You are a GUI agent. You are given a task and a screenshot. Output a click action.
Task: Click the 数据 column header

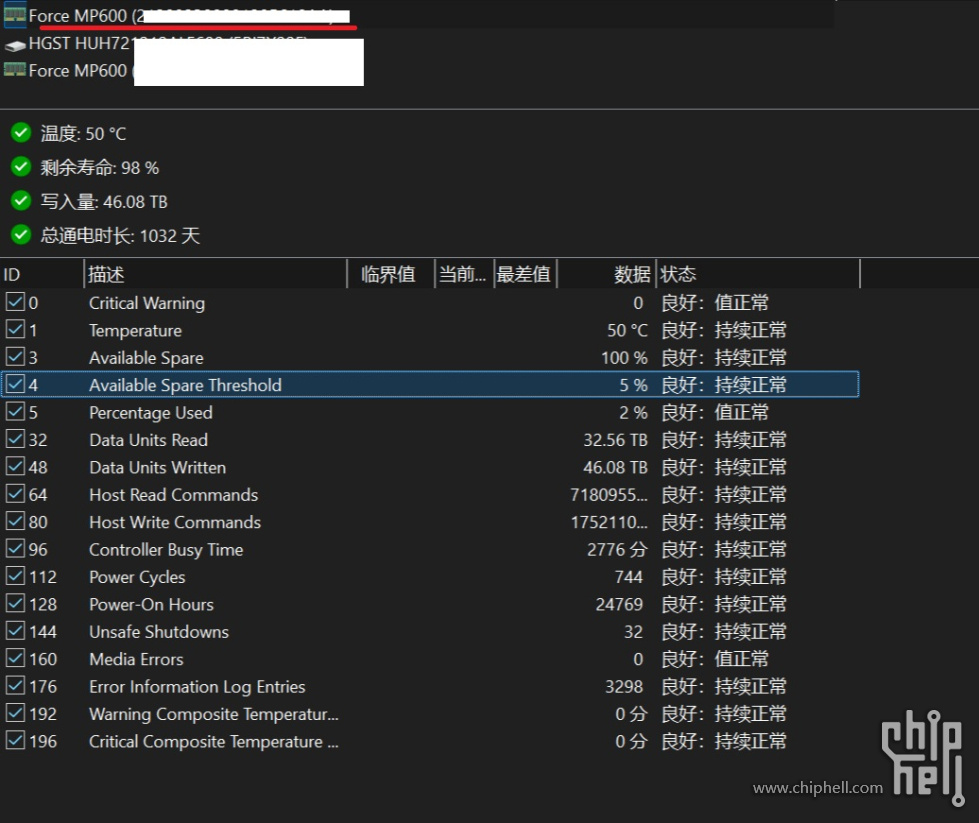[606, 274]
